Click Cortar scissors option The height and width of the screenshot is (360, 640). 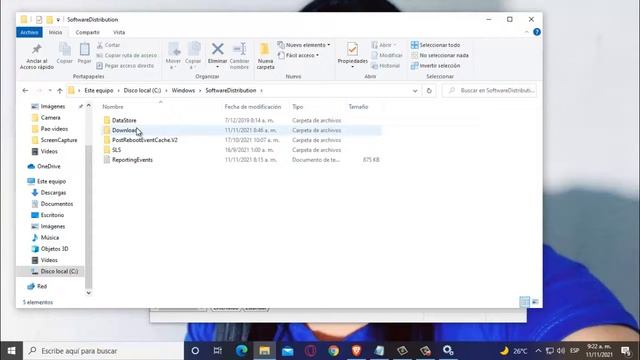[109, 45]
